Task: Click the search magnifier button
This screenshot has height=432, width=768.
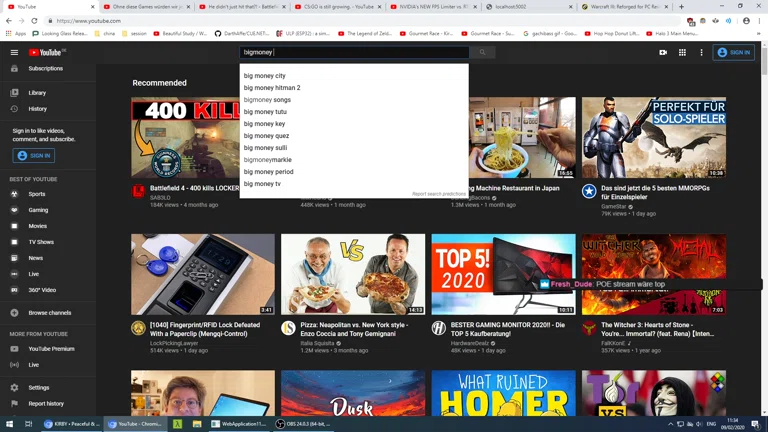Action: (x=482, y=52)
